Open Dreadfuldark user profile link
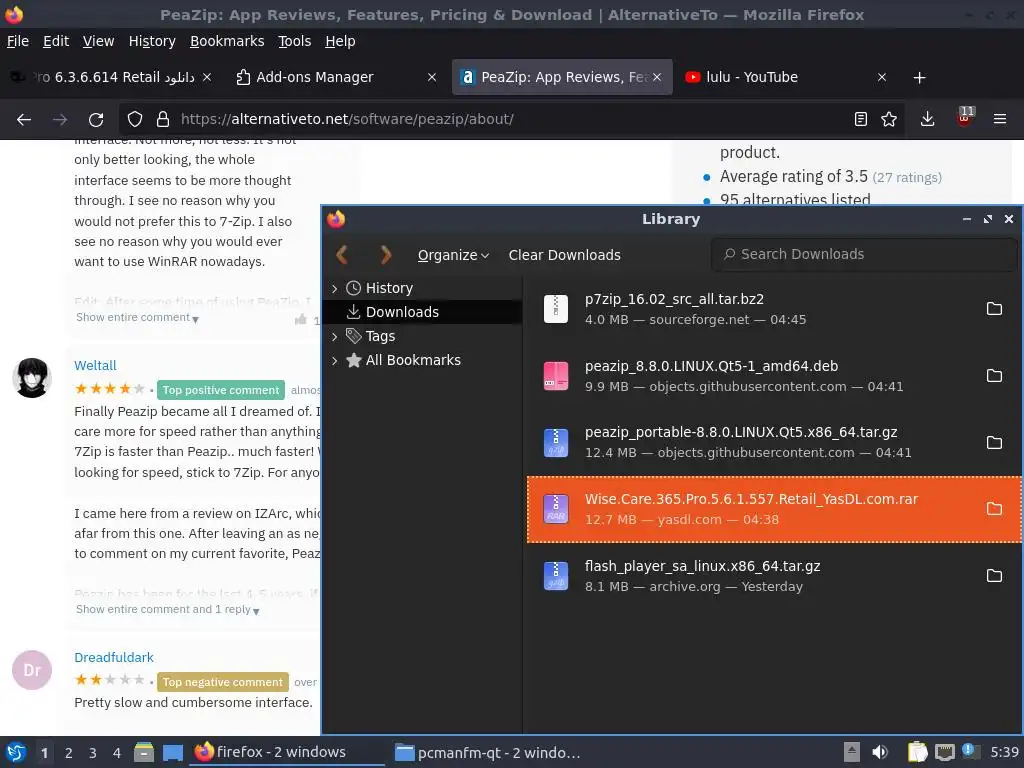The height and width of the screenshot is (768, 1024). [114, 658]
